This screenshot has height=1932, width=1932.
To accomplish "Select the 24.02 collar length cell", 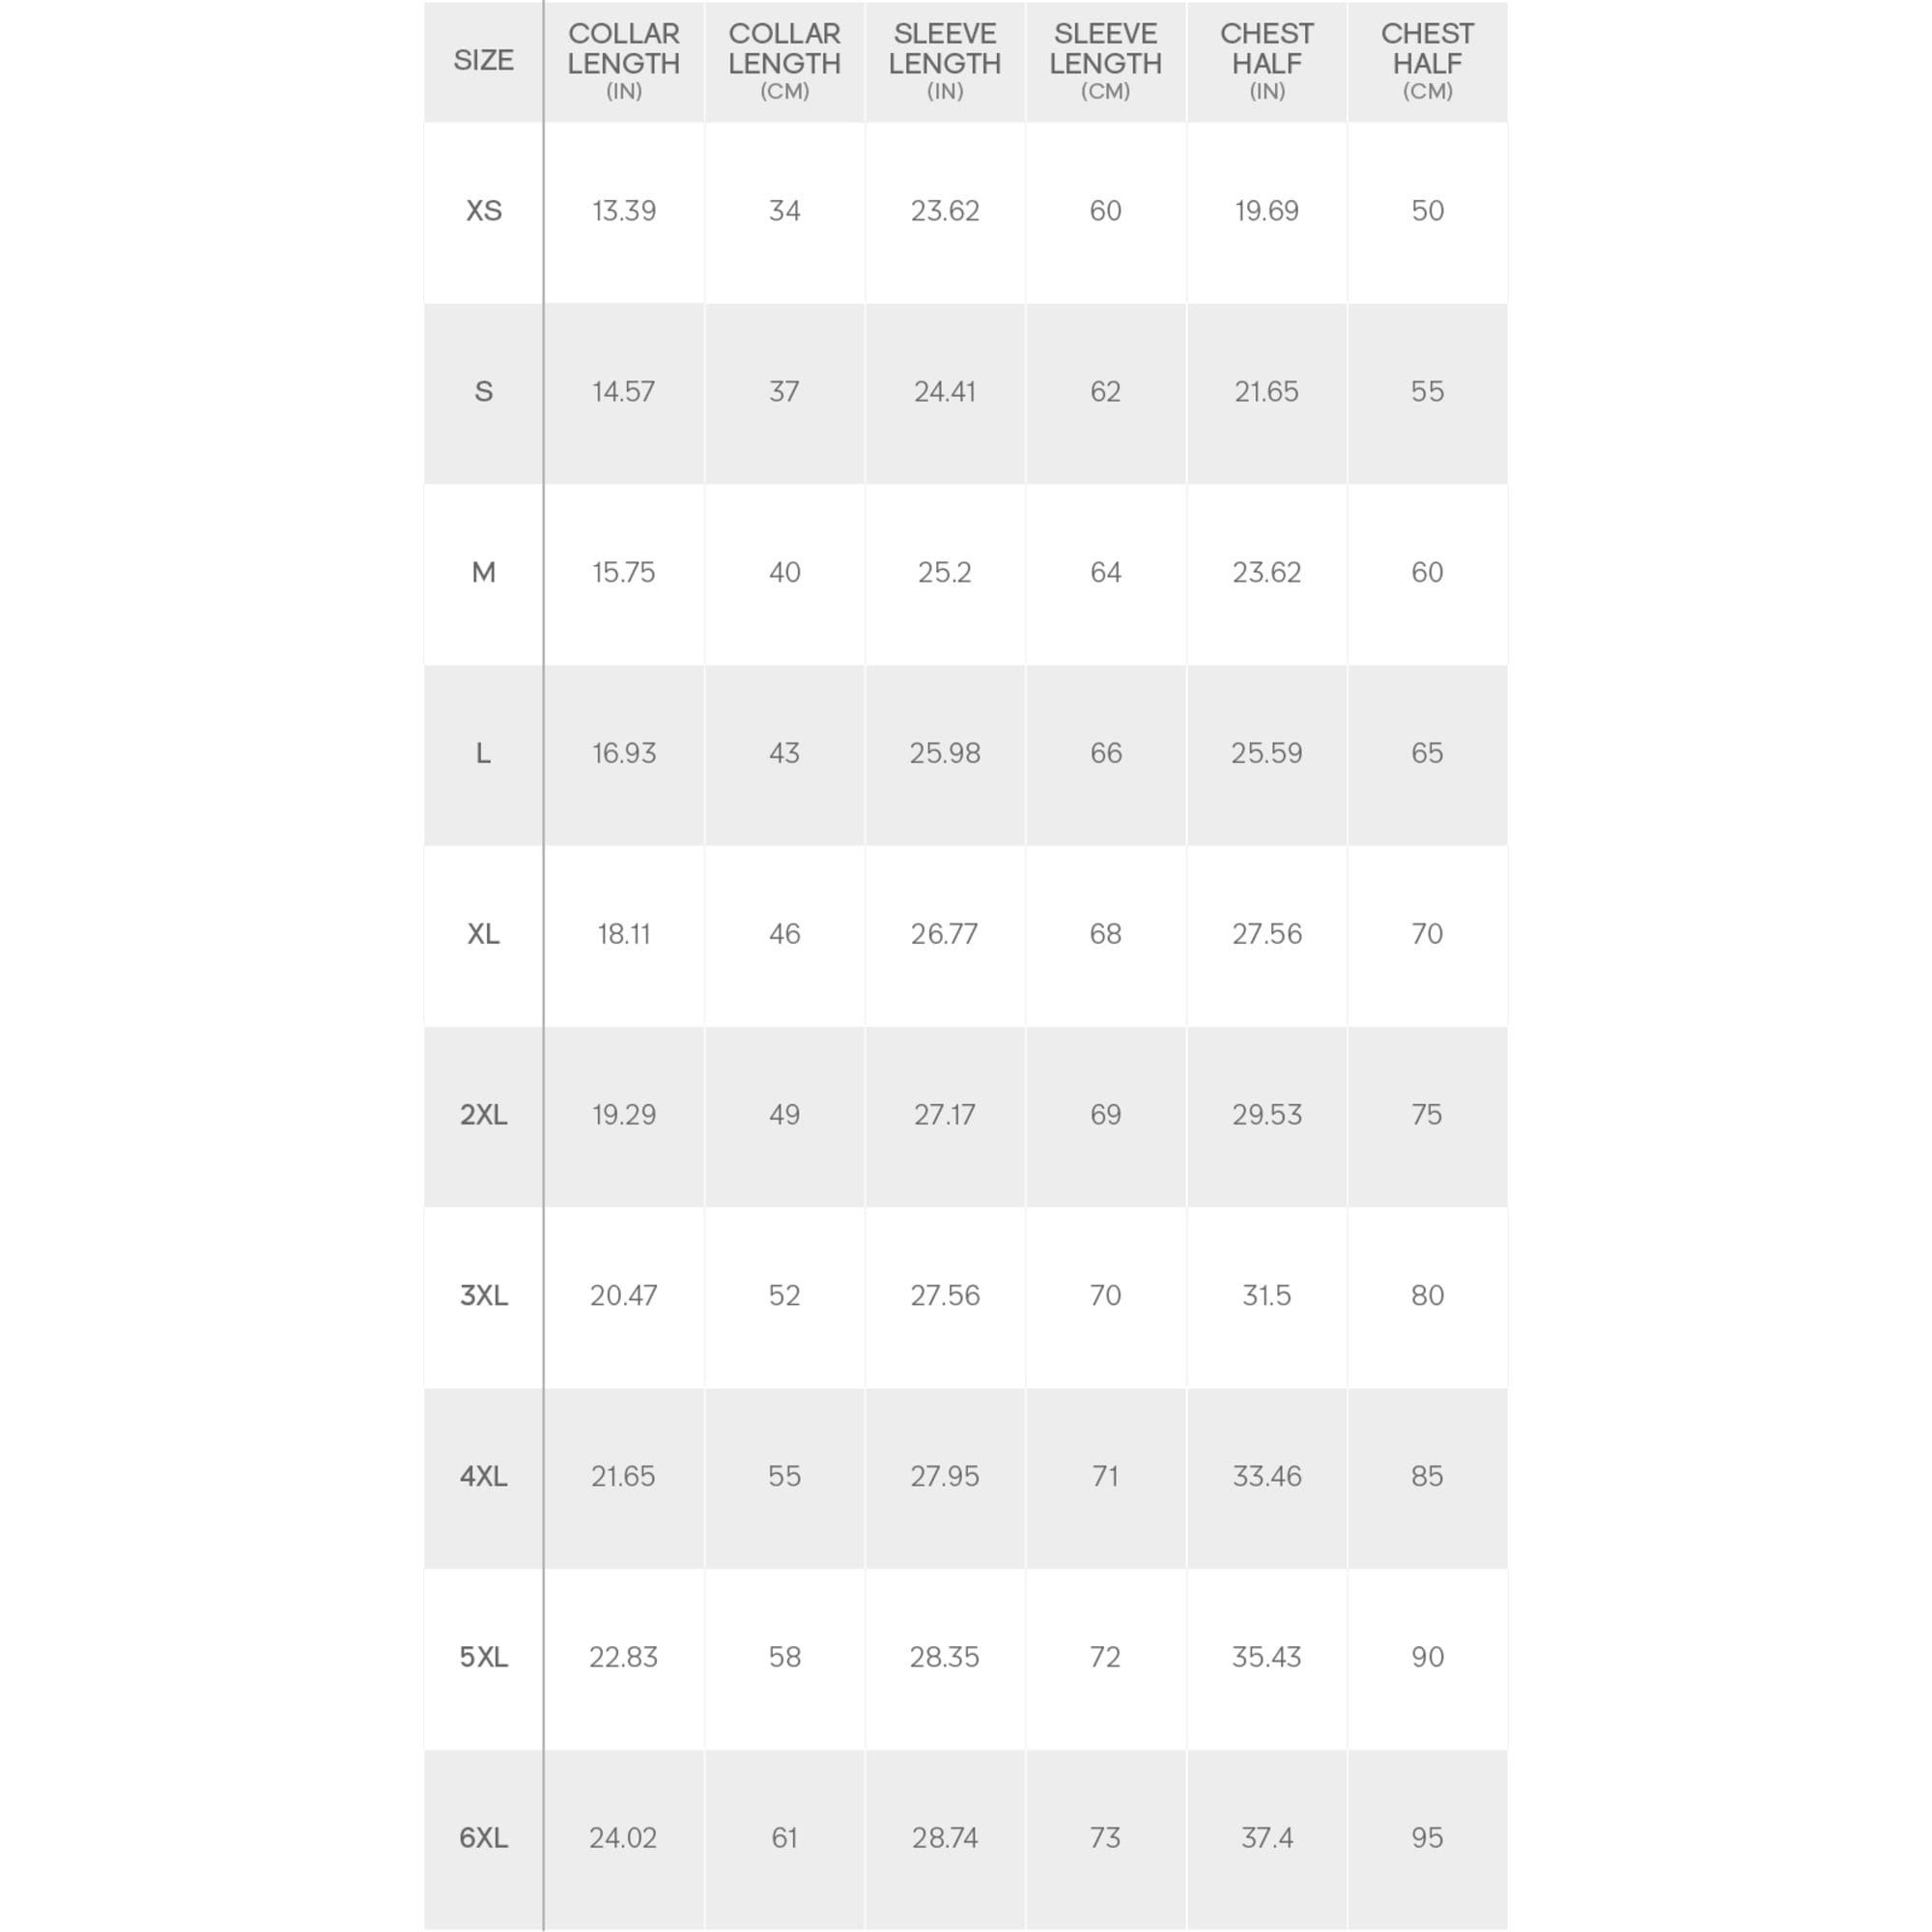I will (x=623, y=1837).
